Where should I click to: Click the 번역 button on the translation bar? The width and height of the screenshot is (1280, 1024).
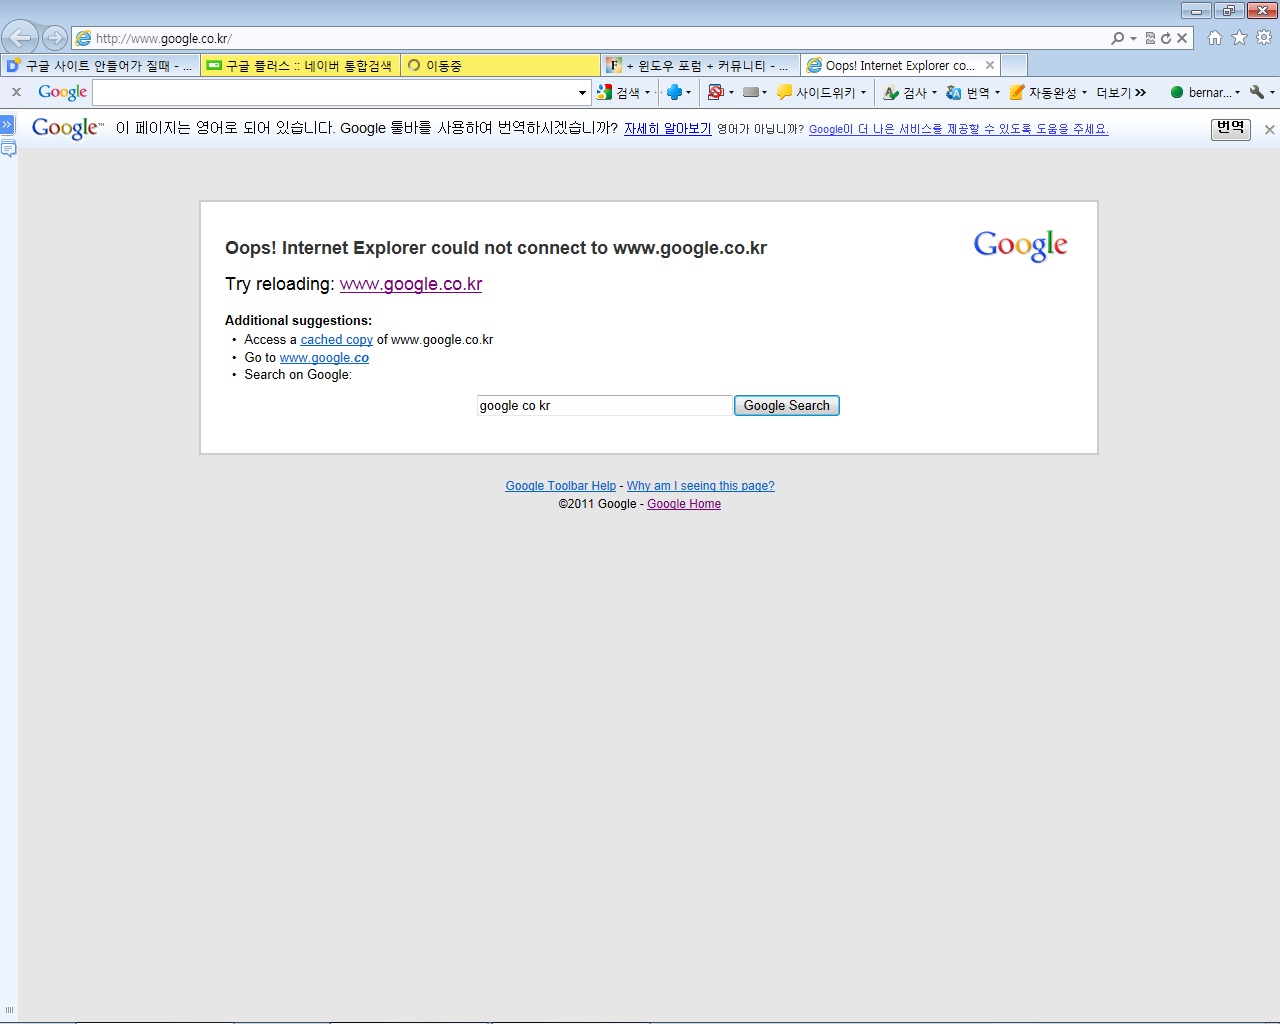pos(1231,128)
